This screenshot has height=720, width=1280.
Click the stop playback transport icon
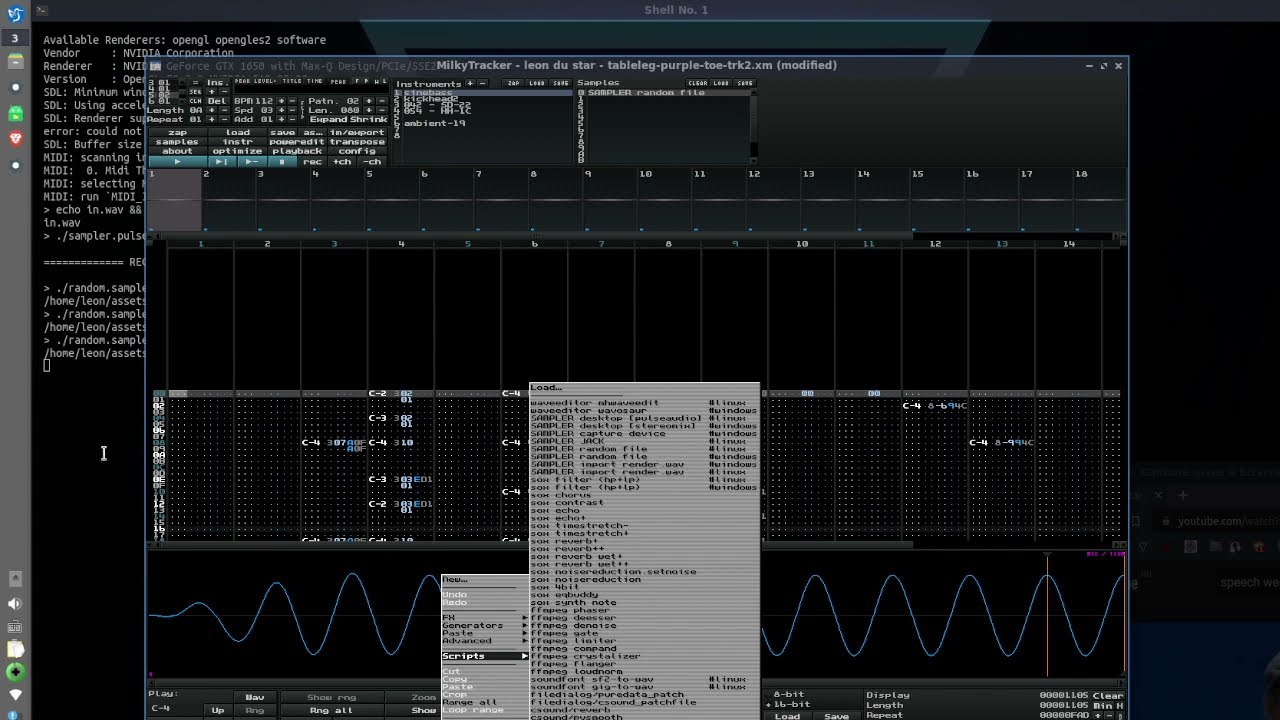click(x=282, y=162)
